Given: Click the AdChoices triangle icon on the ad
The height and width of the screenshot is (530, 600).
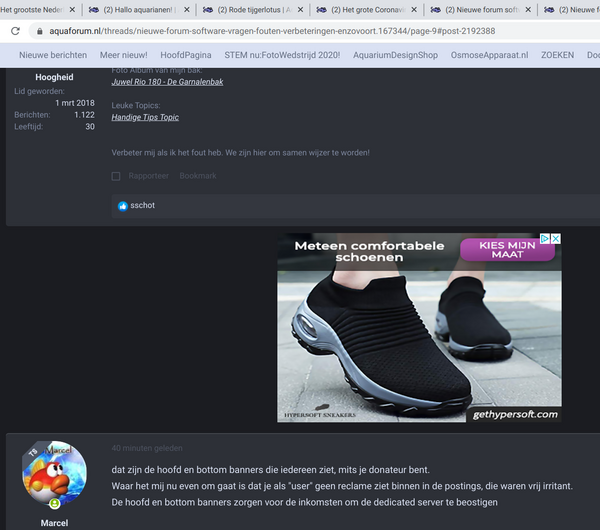Looking at the screenshot, I should click(545, 240).
